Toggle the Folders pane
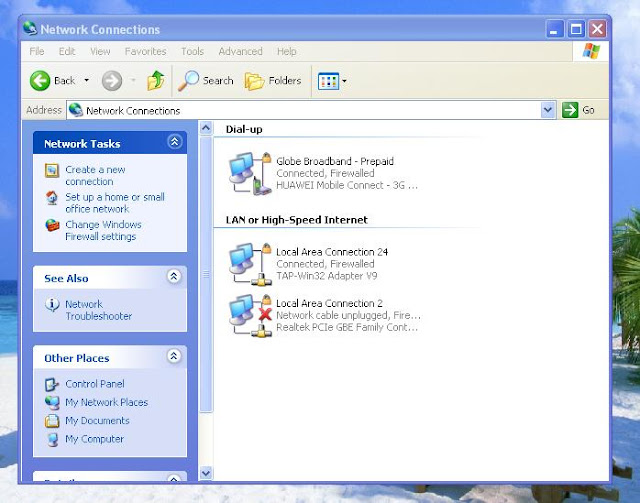Image resolution: width=640 pixels, height=503 pixels. pos(273,80)
